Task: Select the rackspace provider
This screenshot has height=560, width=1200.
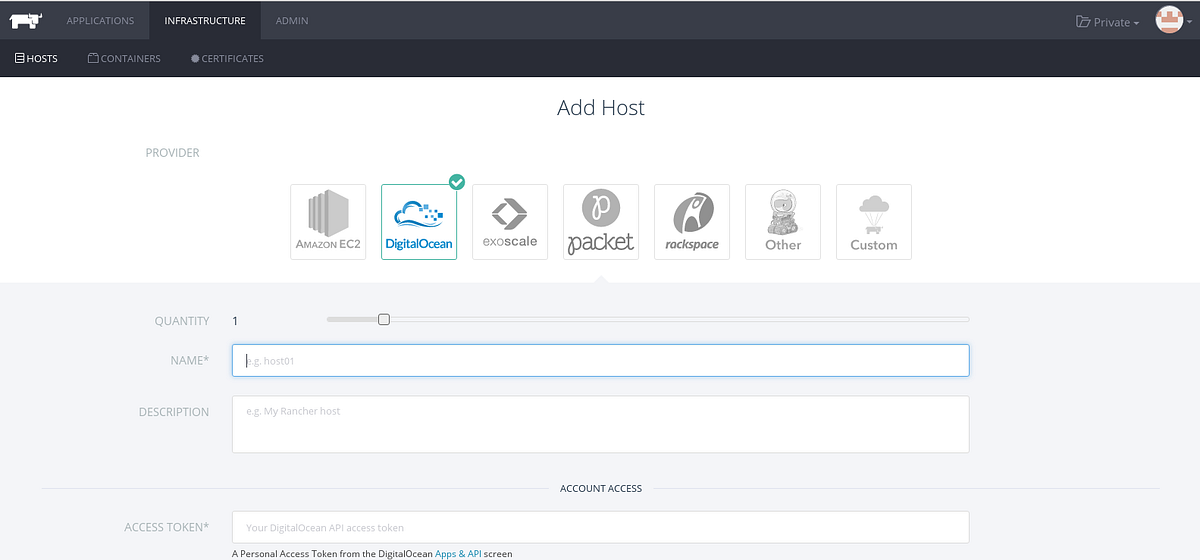Action: [692, 222]
